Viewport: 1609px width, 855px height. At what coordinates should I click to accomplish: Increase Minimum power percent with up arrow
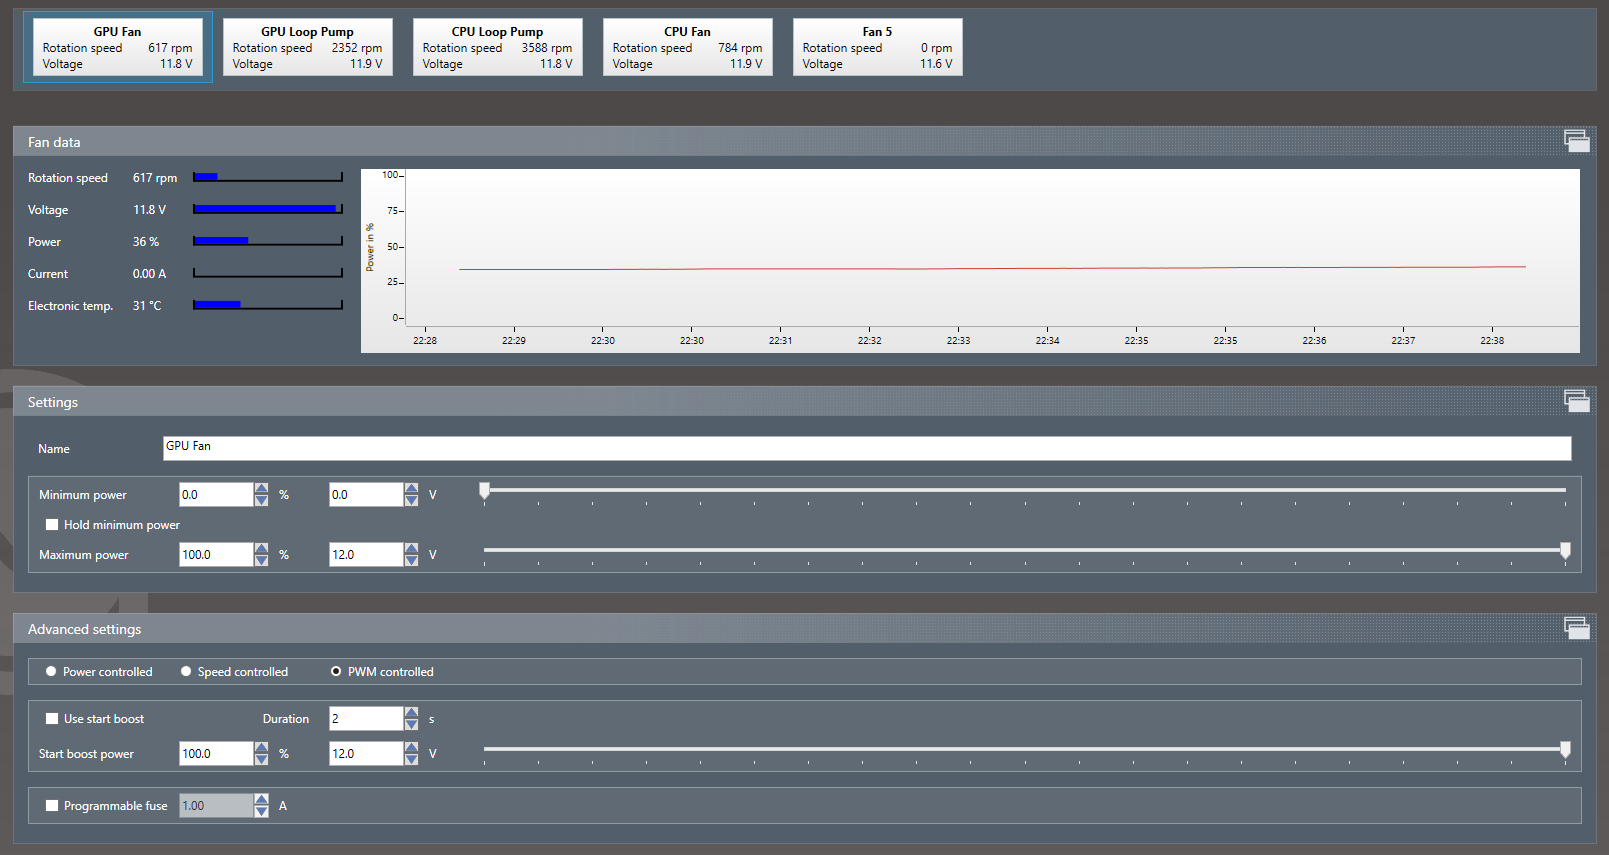click(x=262, y=489)
